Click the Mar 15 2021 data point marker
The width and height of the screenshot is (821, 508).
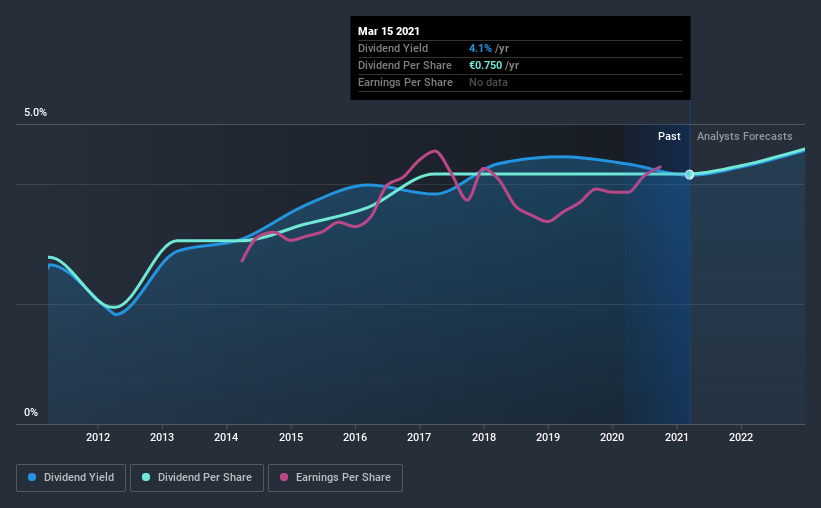click(x=690, y=174)
